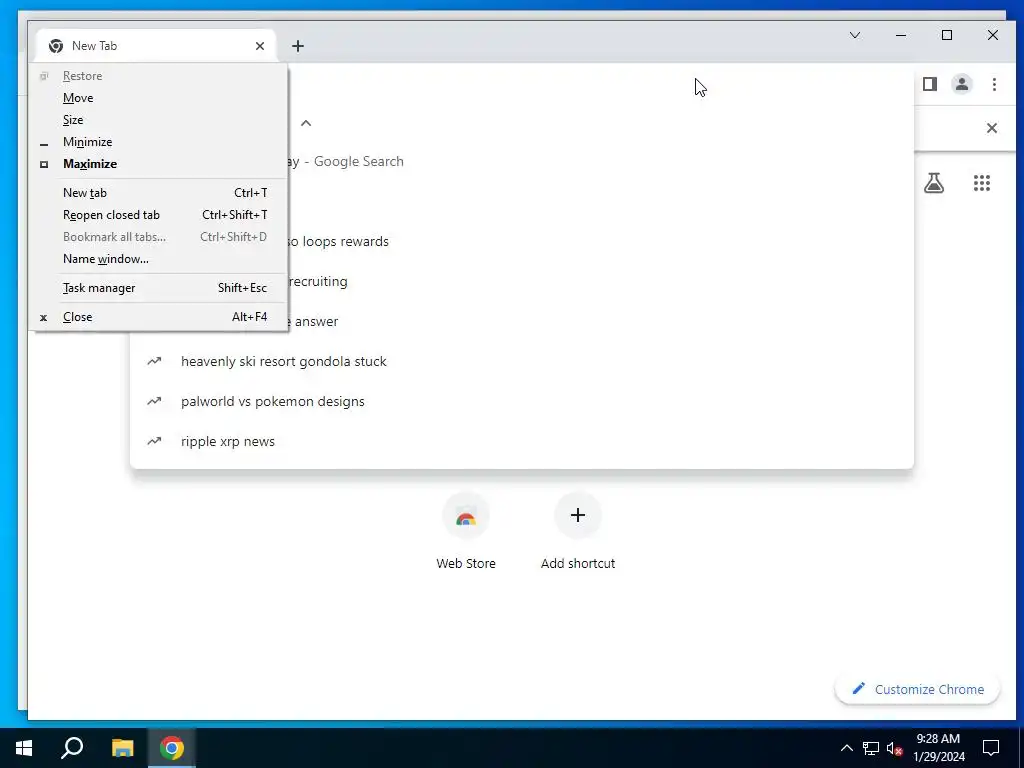Close the New Tab tab
This screenshot has height=768, width=1024.
(260, 46)
